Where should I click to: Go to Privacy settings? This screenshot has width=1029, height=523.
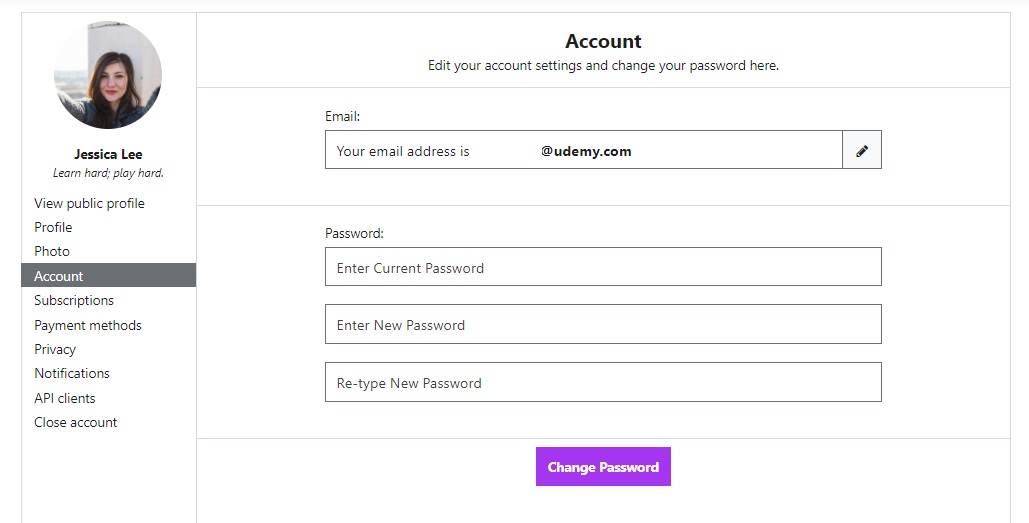point(55,349)
